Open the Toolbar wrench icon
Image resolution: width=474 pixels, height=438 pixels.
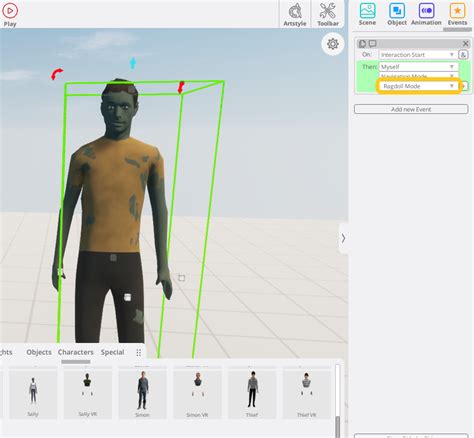pyautogui.click(x=328, y=14)
